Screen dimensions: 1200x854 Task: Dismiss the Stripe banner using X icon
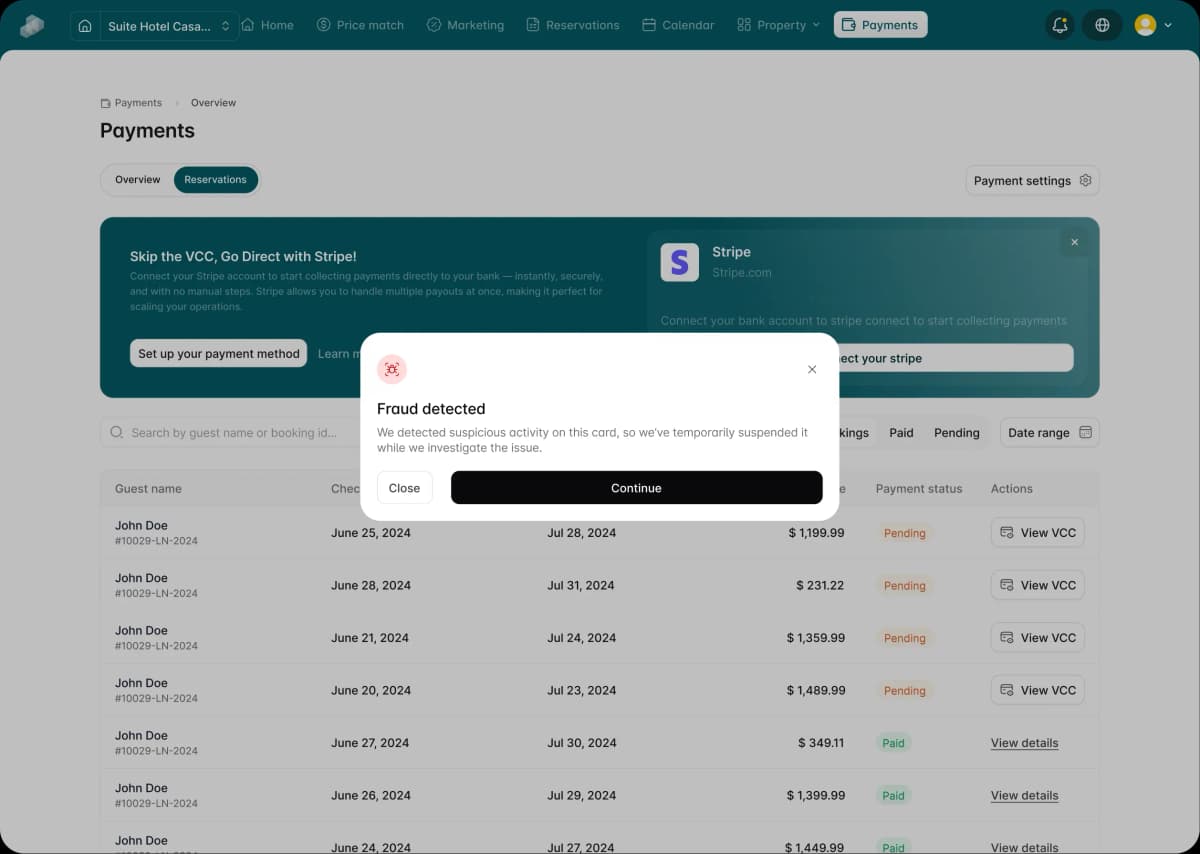coord(1074,242)
